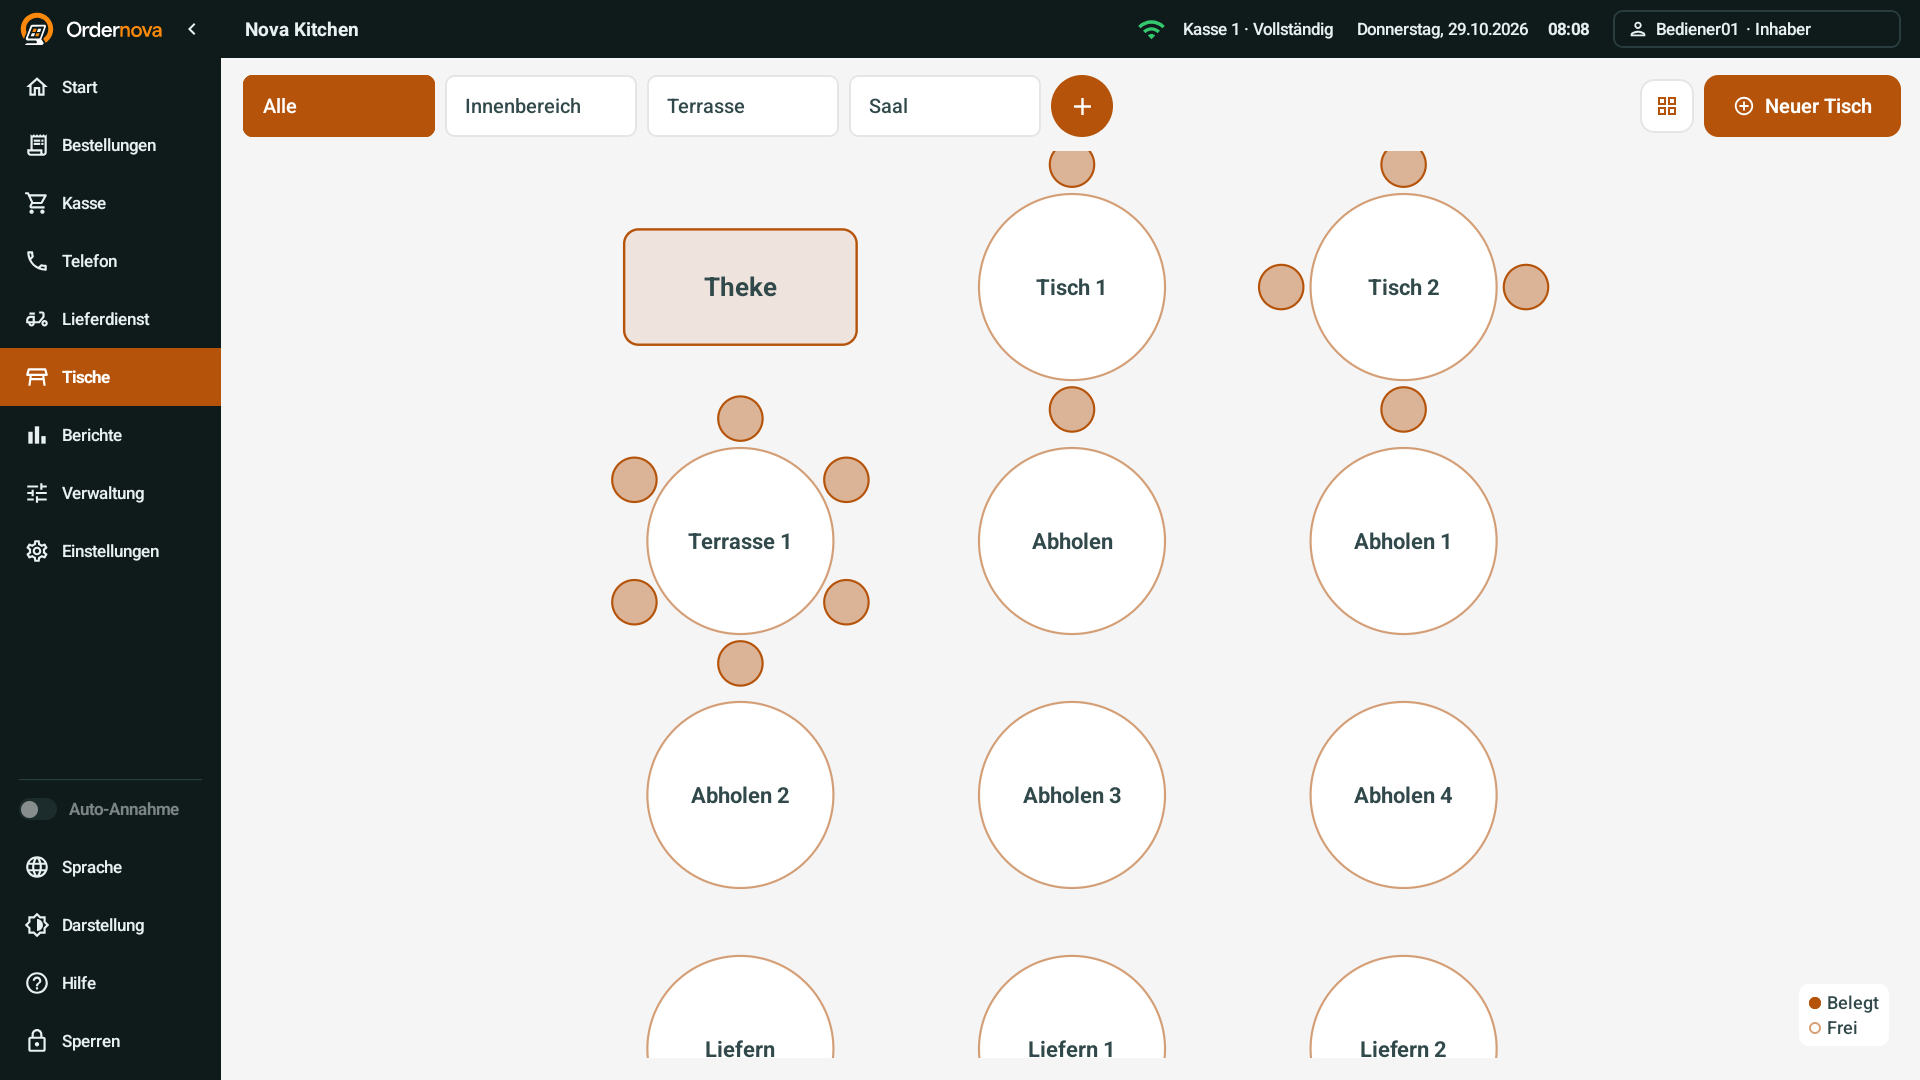Screen dimensions: 1920x1080
Task: Open the Berichte bar chart icon
Action: click(37, 435)
